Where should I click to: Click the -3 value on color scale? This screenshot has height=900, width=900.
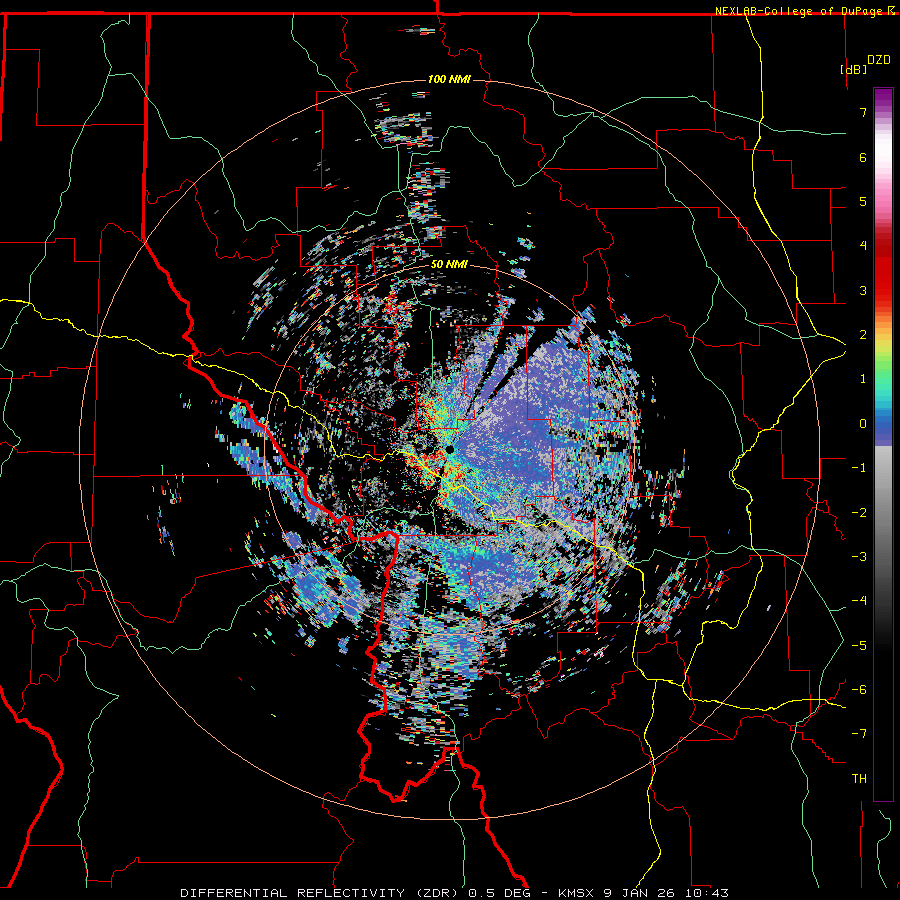coord(859,557)
